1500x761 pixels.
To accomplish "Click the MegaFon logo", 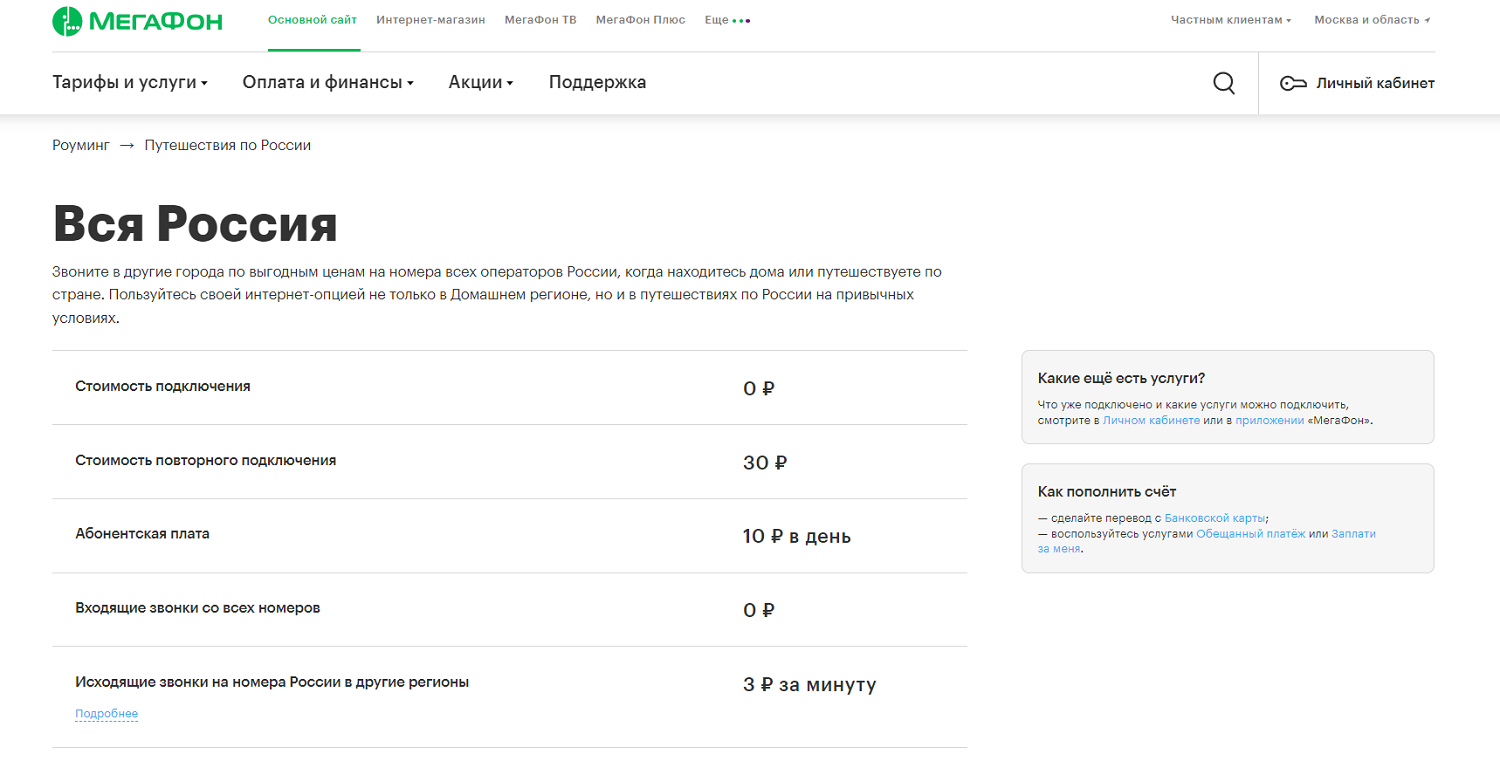I will (138, 20).
